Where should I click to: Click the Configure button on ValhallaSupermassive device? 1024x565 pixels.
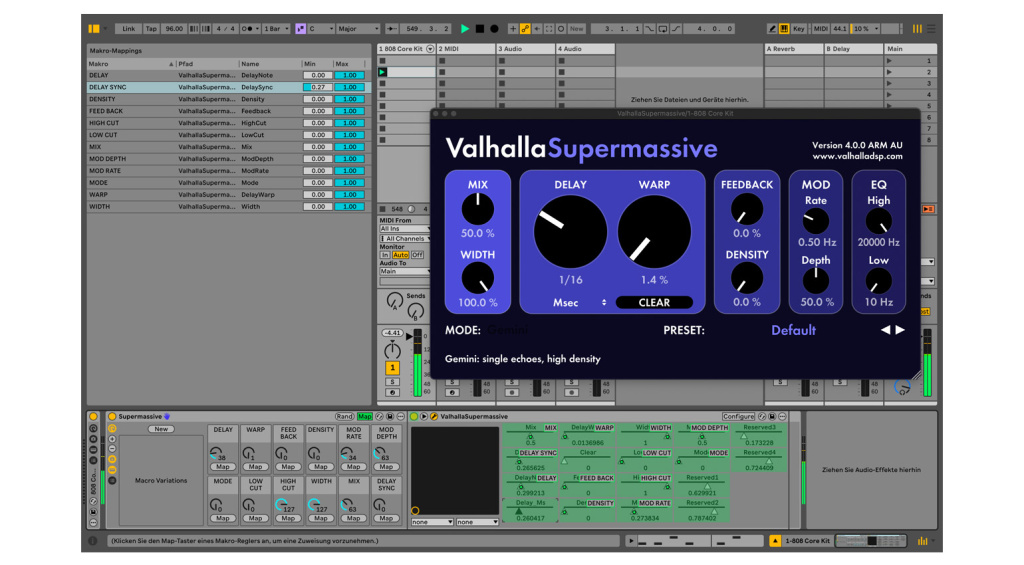739,416
